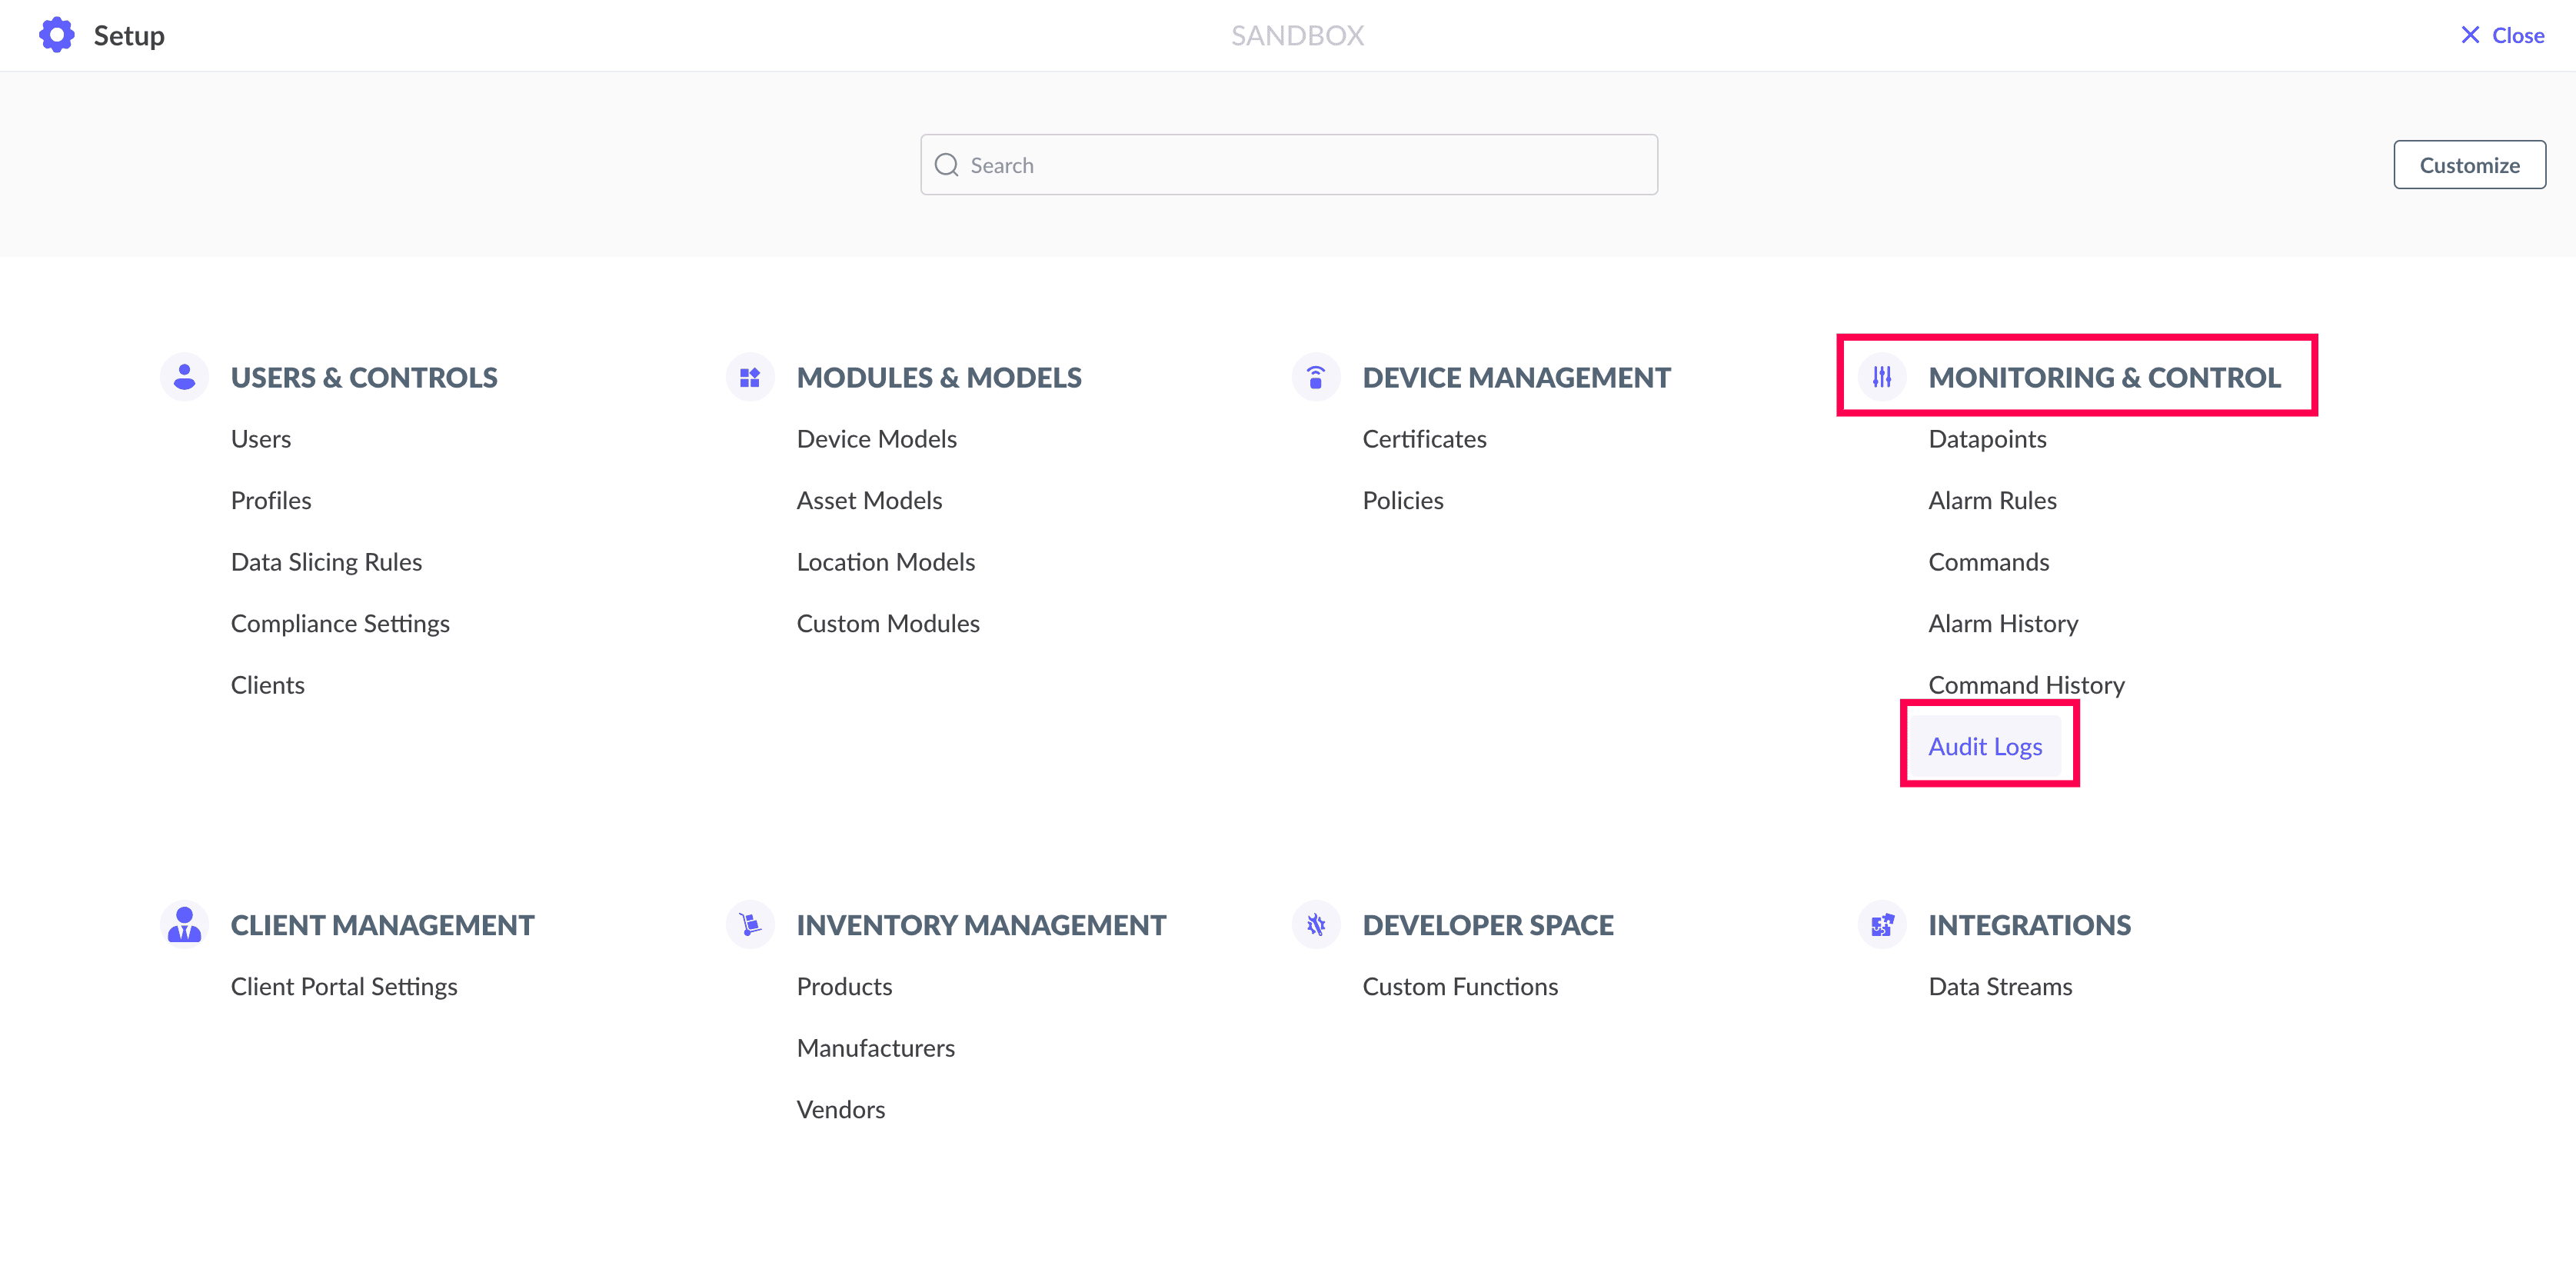2576x1269 pixels.
Task: Open Certificates under Device Management
Action: [x=1424, y=438]
